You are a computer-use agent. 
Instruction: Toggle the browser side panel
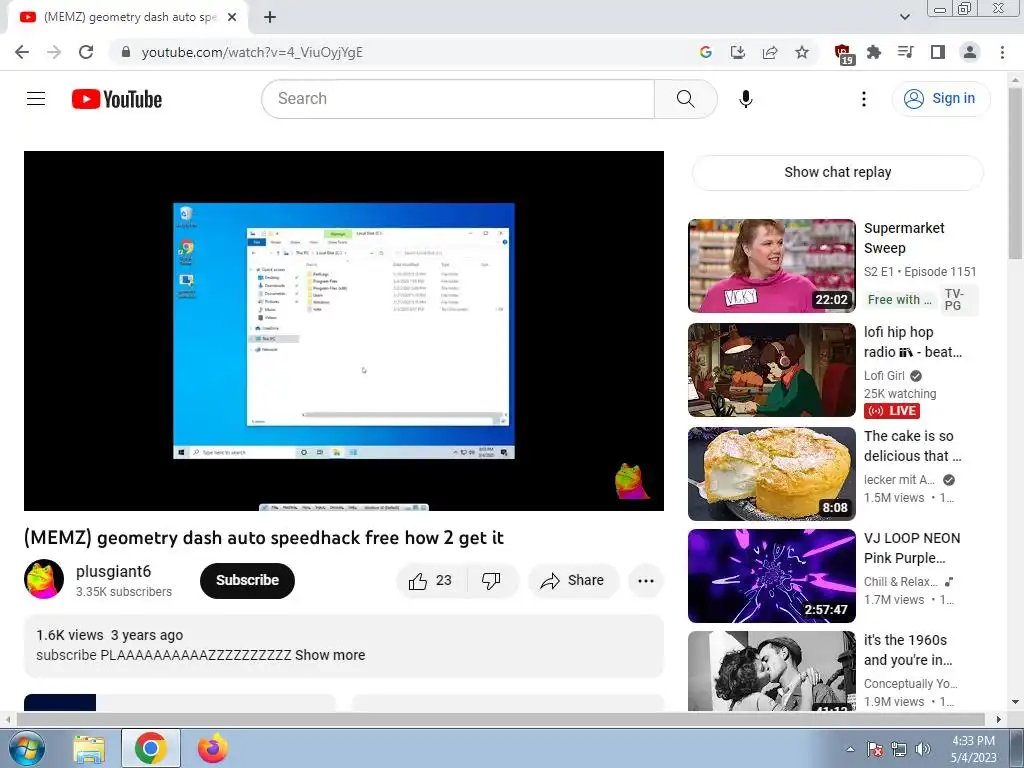(x=938, y=52)
